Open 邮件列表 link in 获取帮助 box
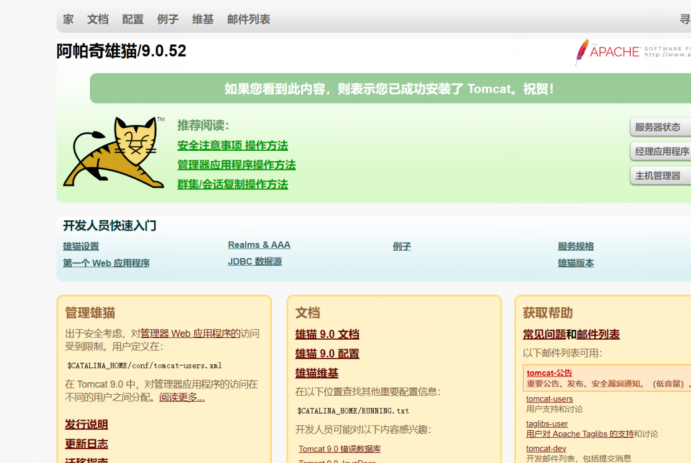The height and width of the screenshot is (463, 692). pos(598,334)
